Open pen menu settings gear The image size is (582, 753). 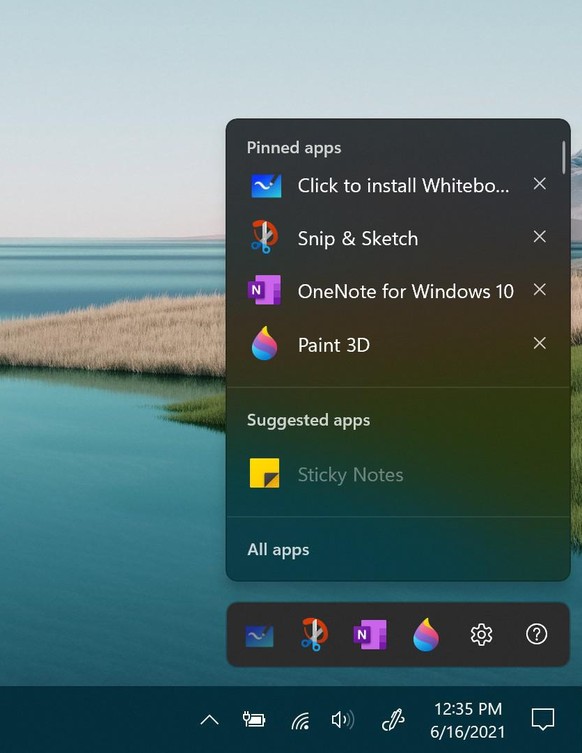tap(481, 634)
